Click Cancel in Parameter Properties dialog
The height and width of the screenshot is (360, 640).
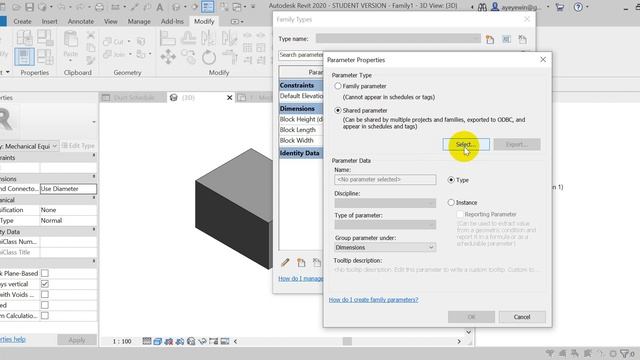[x=522, y=317]
